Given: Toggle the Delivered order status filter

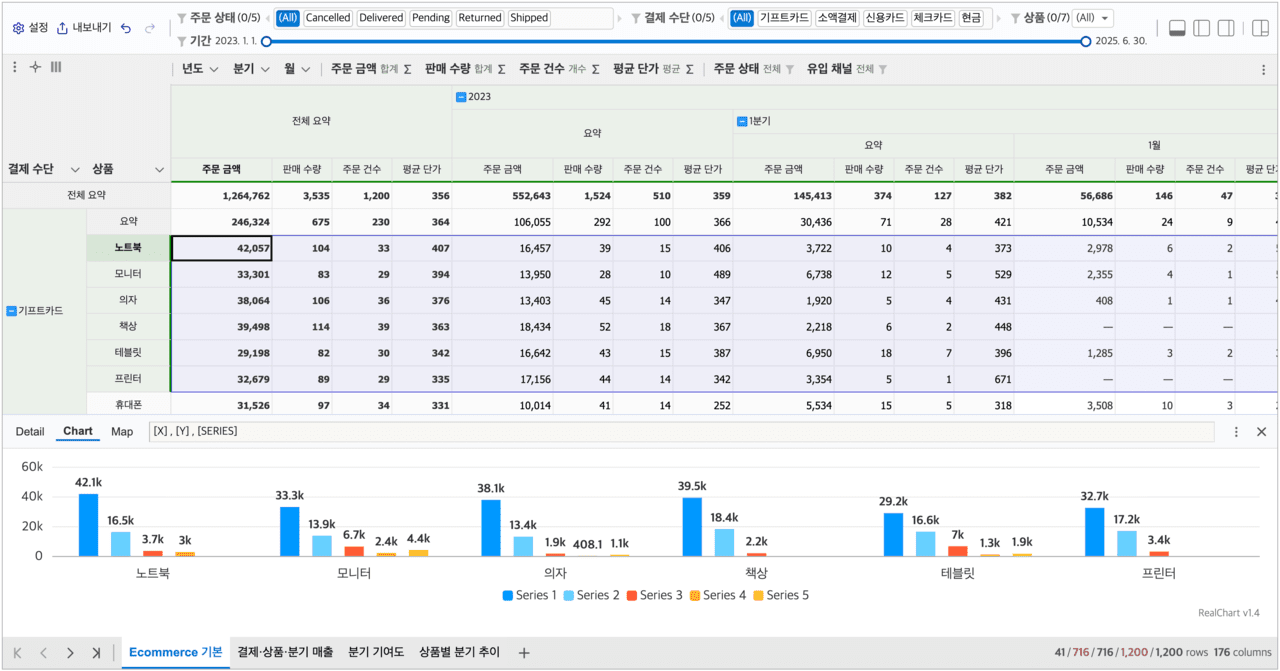Looking at the screenshot, I should 381,18.
